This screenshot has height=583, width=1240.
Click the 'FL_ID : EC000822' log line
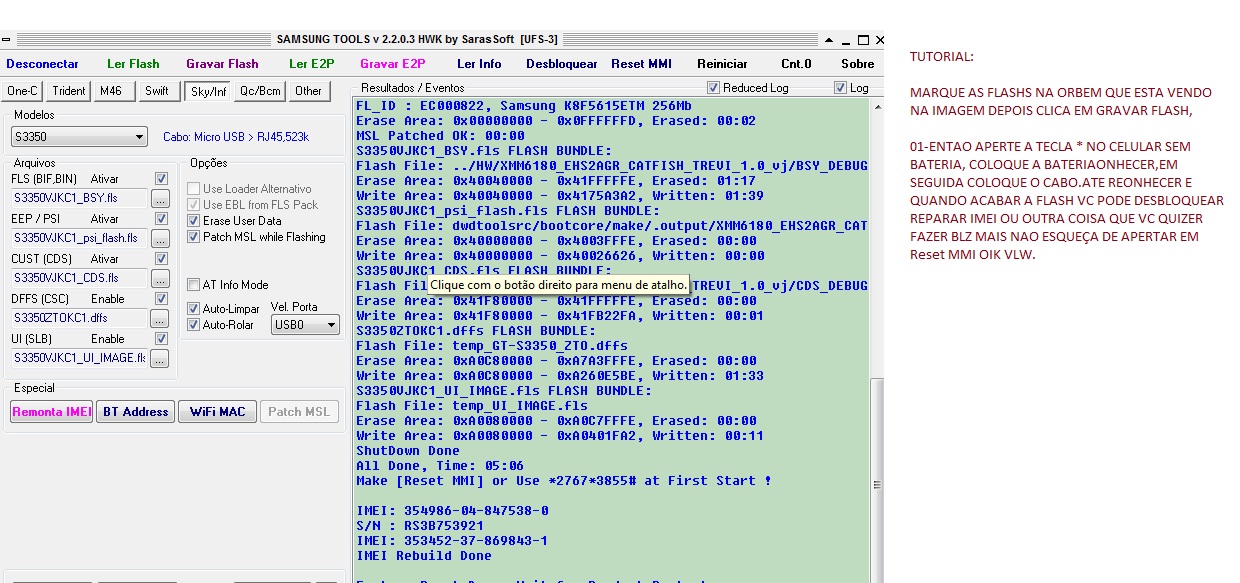(x=523, y=106)
